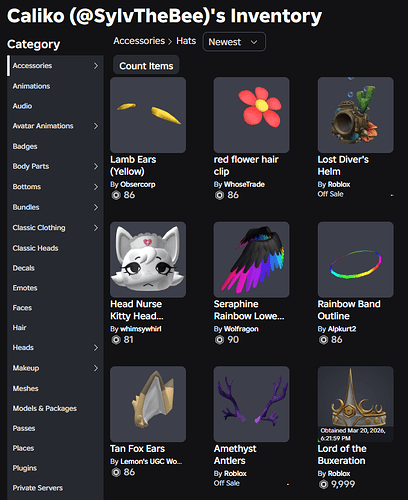Click the Accessories breadcrumb link
This screenshot has width=408, height=500.
(x=139, y=41)
